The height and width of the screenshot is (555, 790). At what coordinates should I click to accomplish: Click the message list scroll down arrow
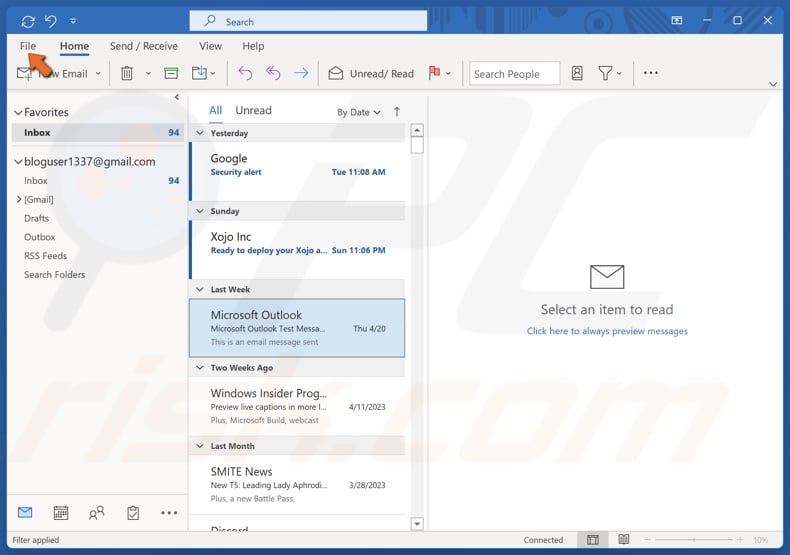tap(417, 524)
